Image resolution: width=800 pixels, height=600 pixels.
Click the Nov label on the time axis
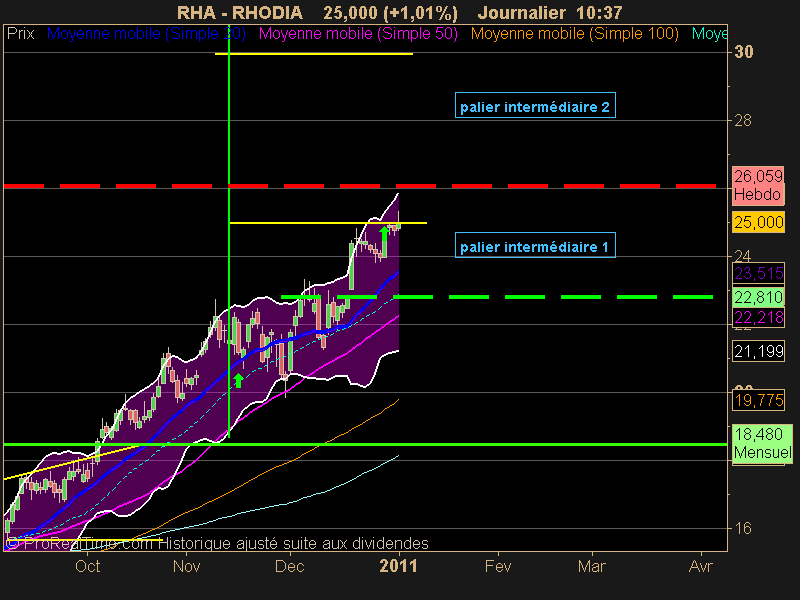point(187,566)
